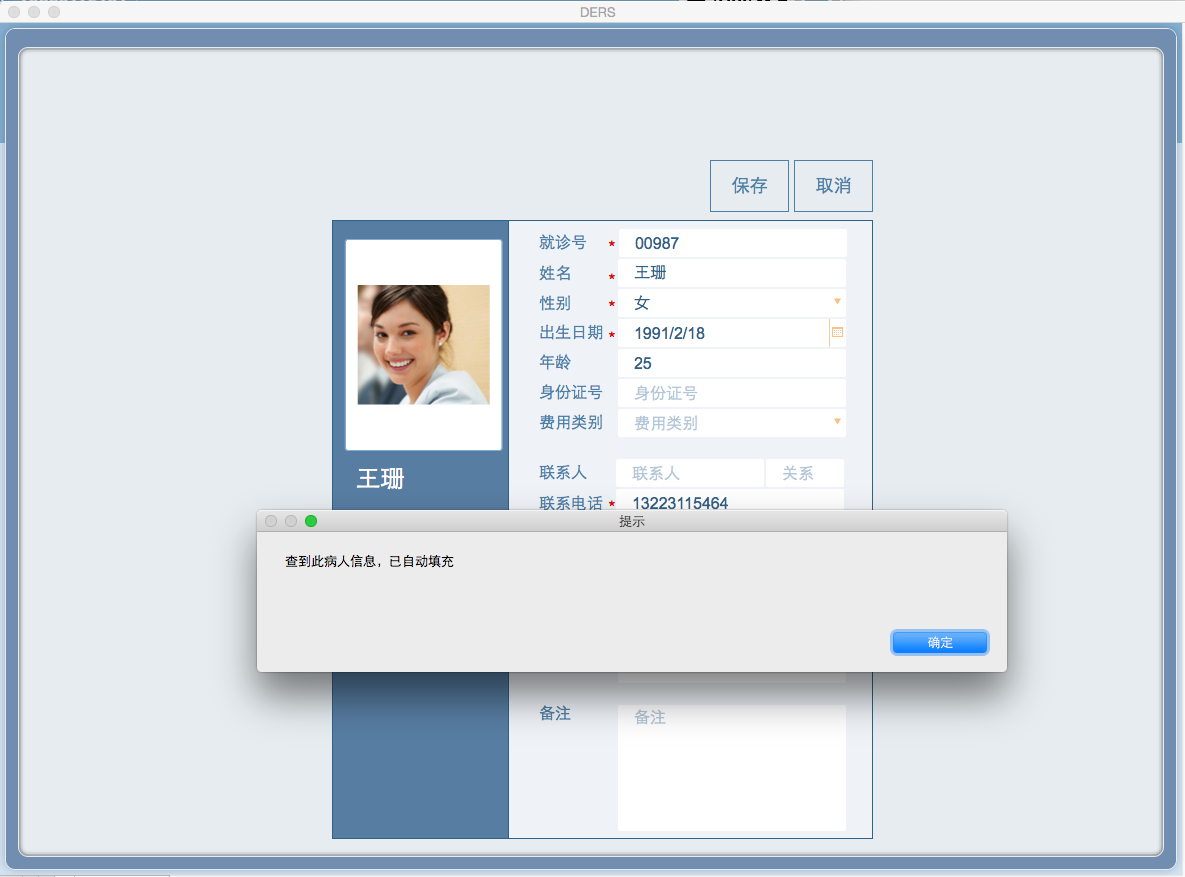Screen dimensions: 1185x877
Task: Click the 取消 button
Action: click(833, 186)
